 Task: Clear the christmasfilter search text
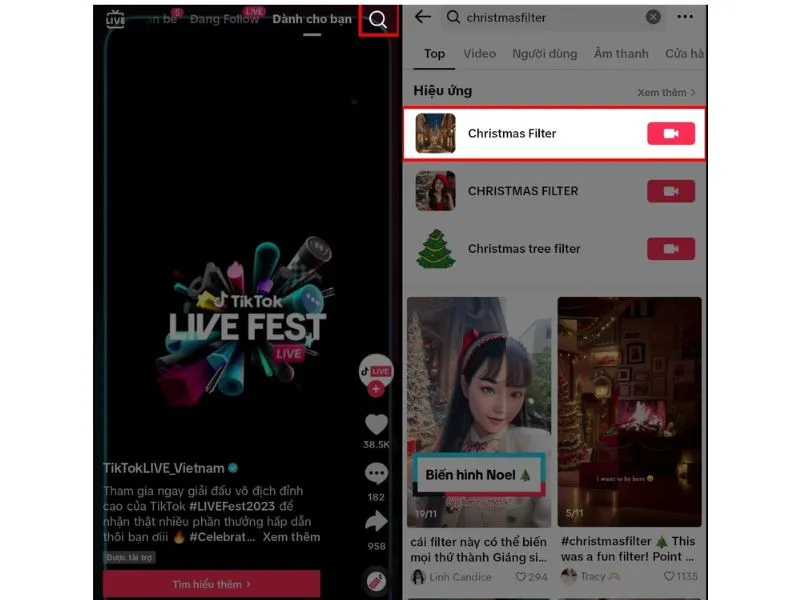653,17
